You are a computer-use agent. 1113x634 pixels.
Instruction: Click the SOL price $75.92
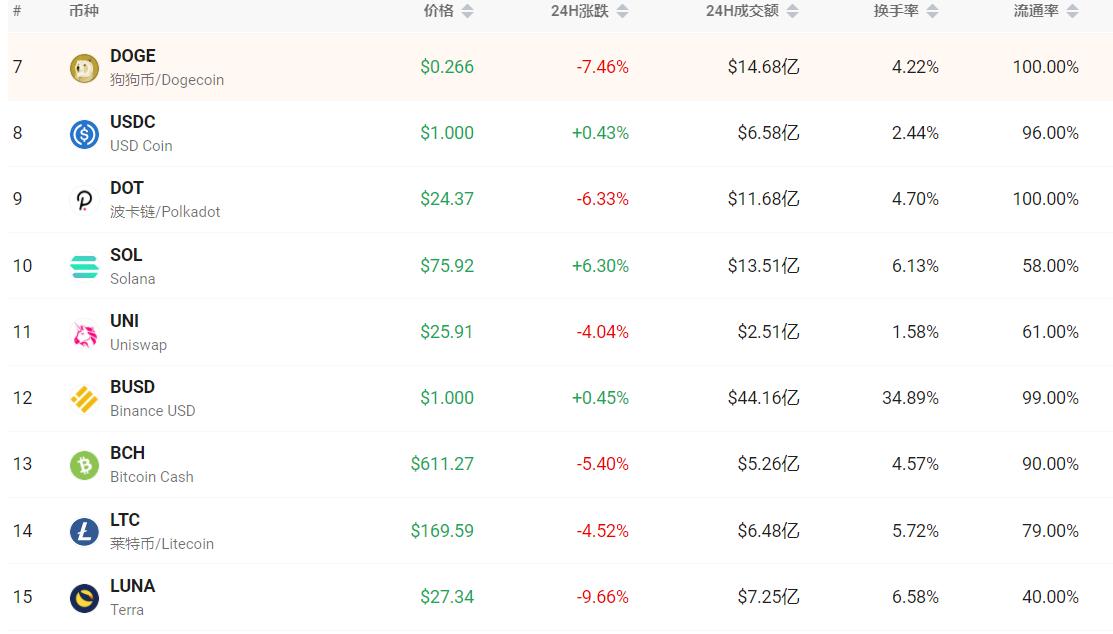pyautogui.click(x=447, y=266)
